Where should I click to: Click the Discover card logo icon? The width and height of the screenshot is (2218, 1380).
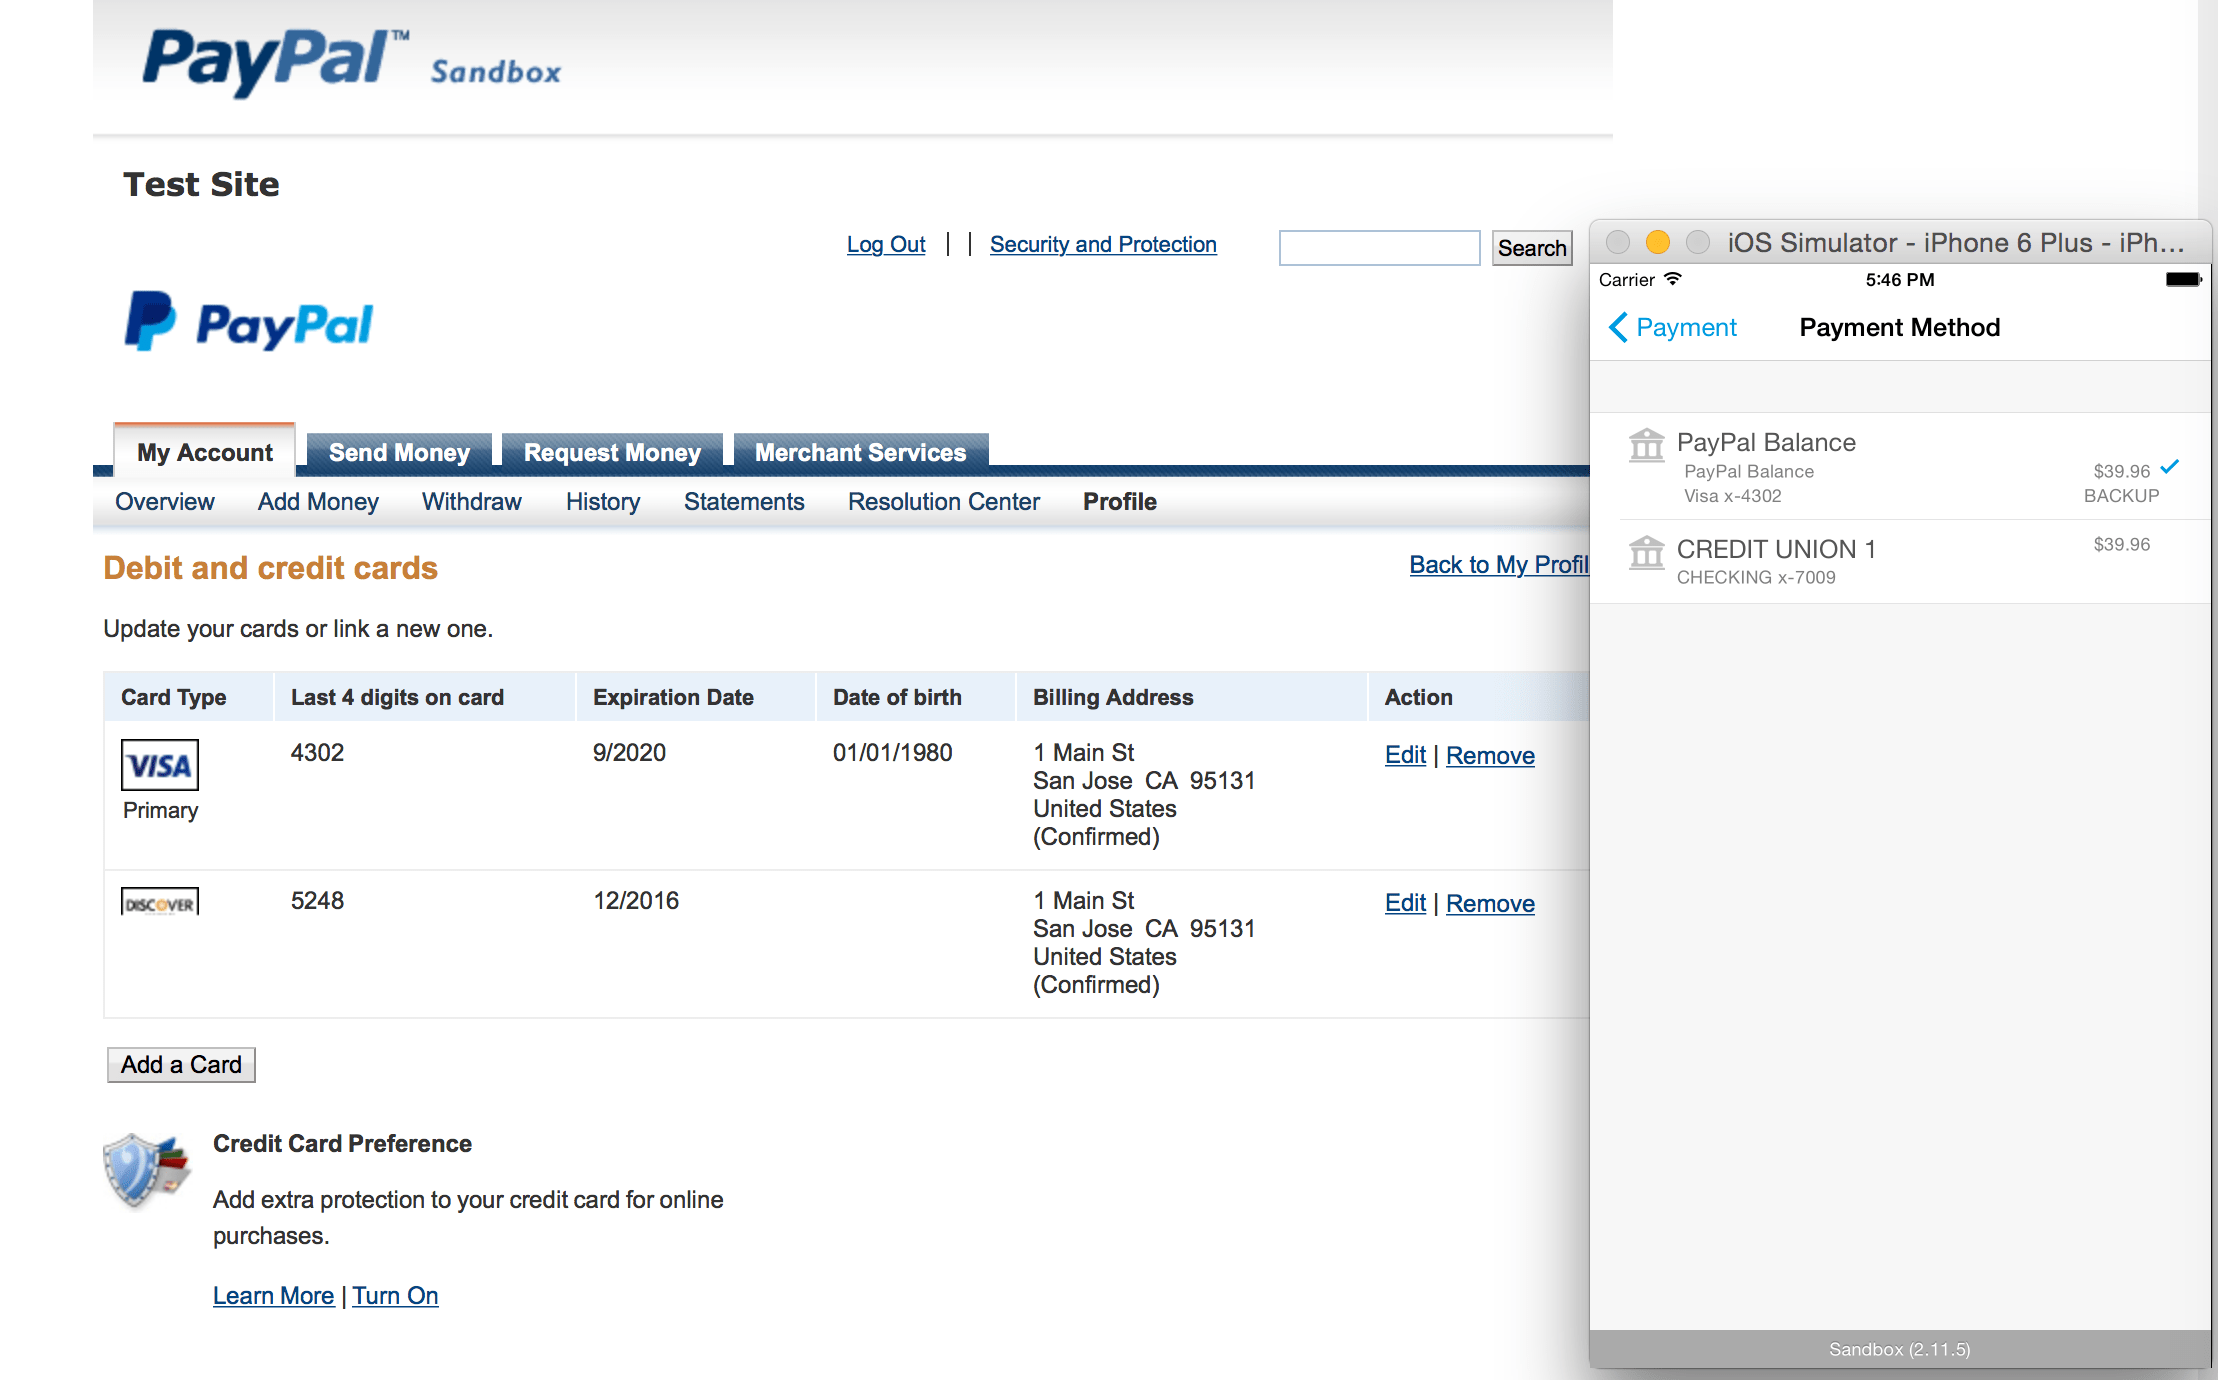[160, 902]
